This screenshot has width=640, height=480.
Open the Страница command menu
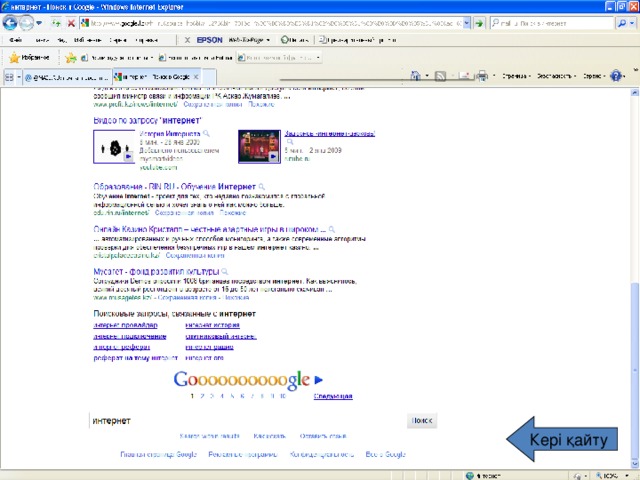pos(516,76)
